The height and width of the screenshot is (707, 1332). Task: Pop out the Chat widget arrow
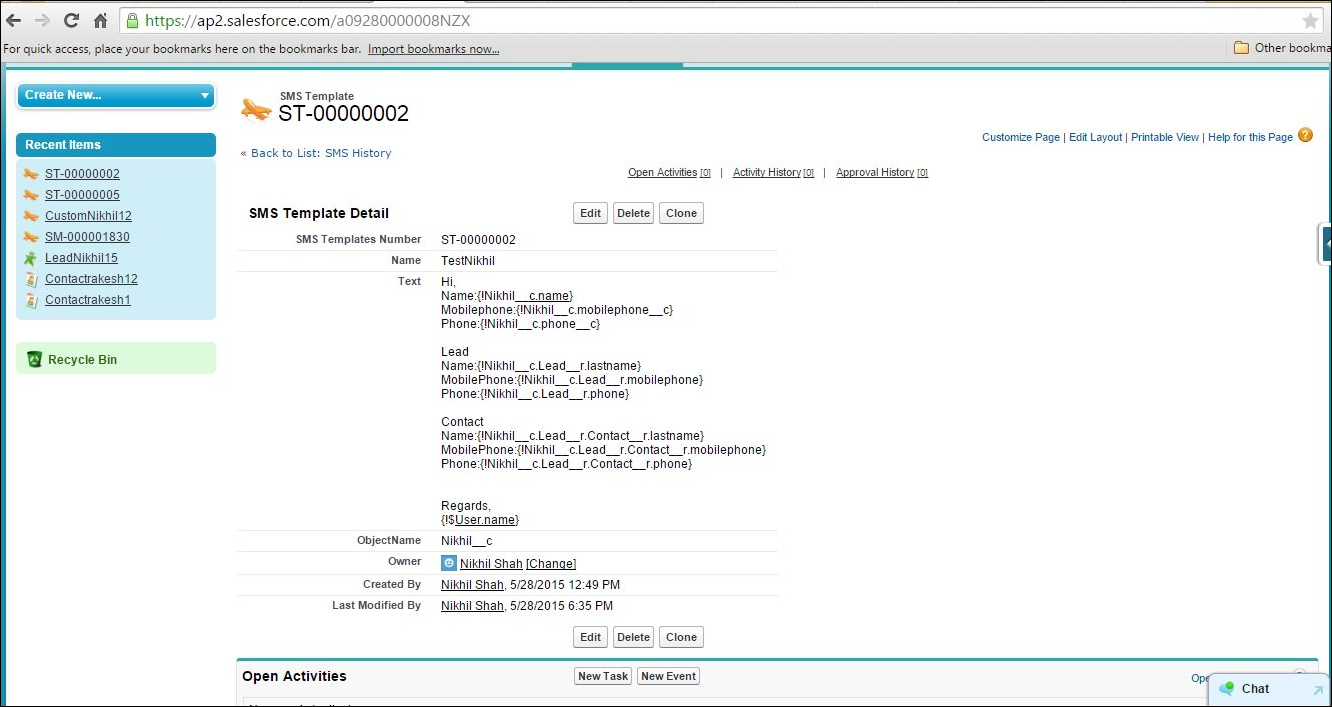point(1317,690)
